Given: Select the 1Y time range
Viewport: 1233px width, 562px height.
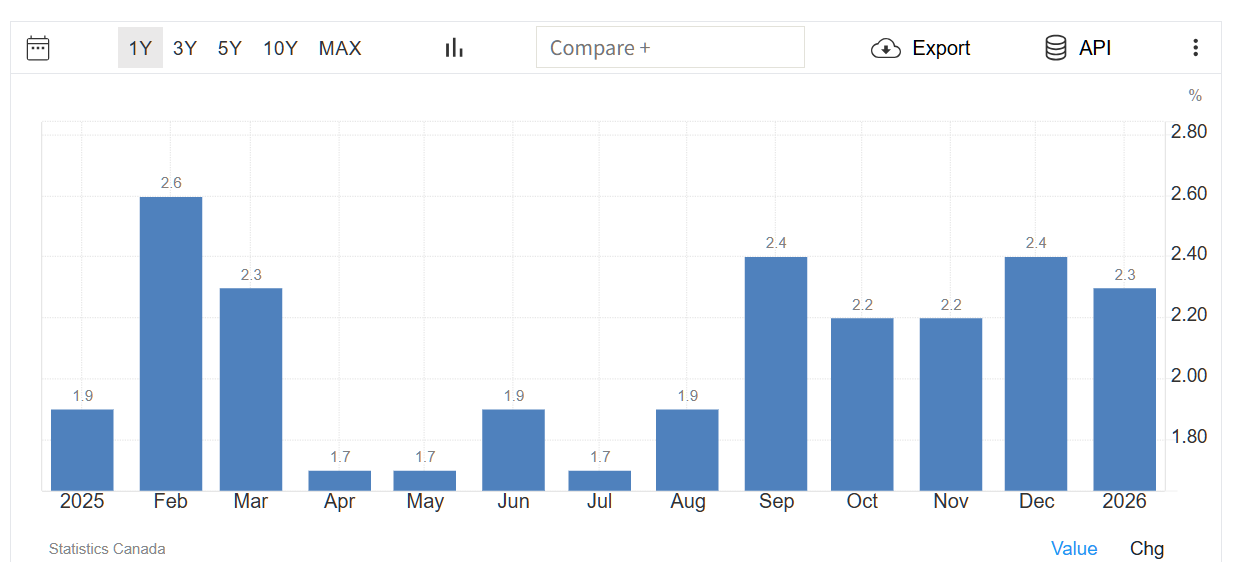Looking at the screenshot, I should (140, 48).
